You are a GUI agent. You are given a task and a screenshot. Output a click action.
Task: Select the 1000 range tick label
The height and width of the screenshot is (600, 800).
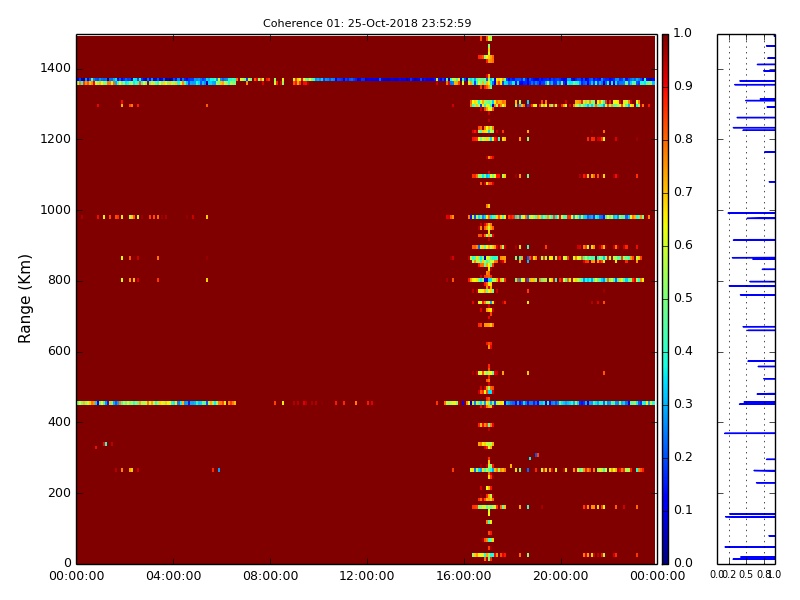[56, 210]
